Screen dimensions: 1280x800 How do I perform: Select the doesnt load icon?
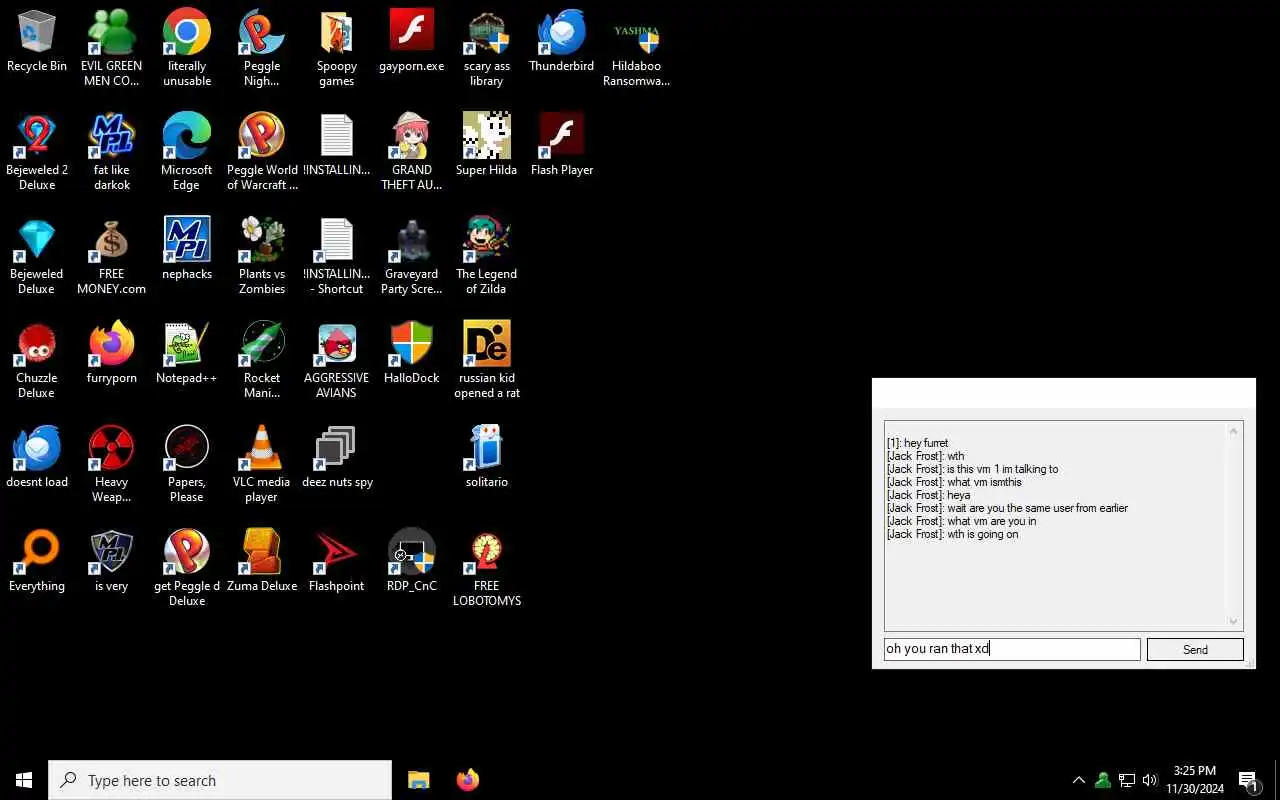coord(37,448)
